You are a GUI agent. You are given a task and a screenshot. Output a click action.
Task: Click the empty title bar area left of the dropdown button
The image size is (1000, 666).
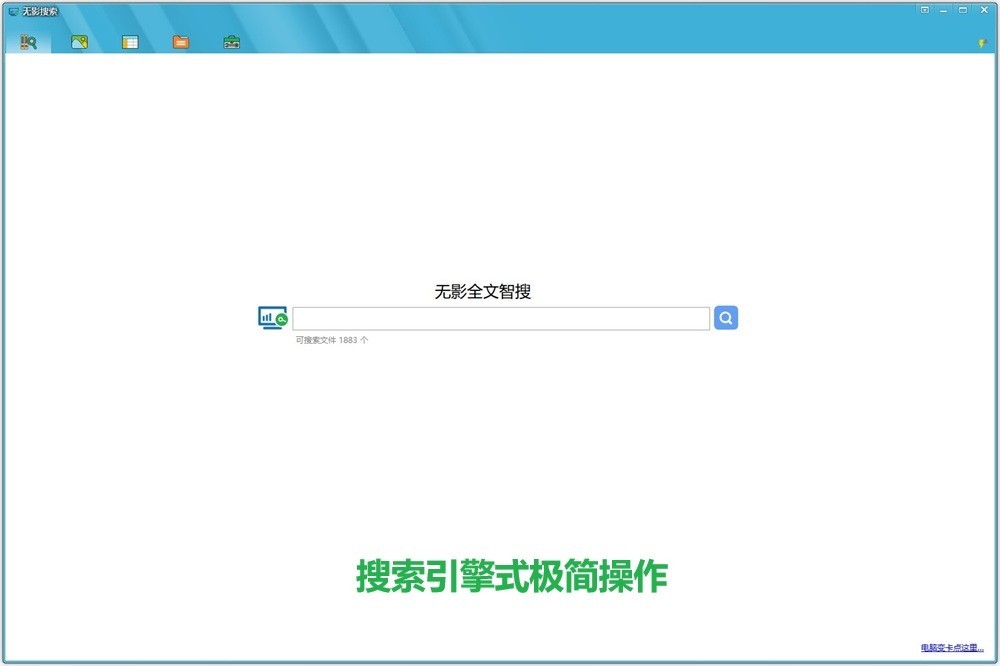[500, 10]
